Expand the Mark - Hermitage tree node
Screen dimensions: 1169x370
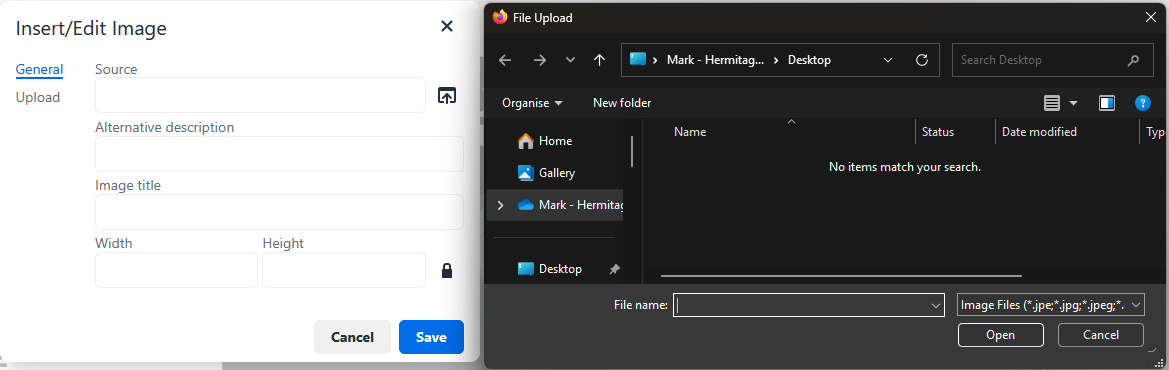500,204
